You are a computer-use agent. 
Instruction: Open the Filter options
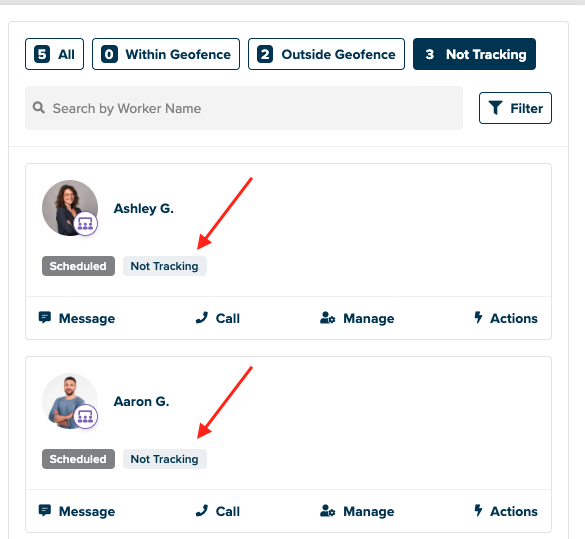pos(515,108)
